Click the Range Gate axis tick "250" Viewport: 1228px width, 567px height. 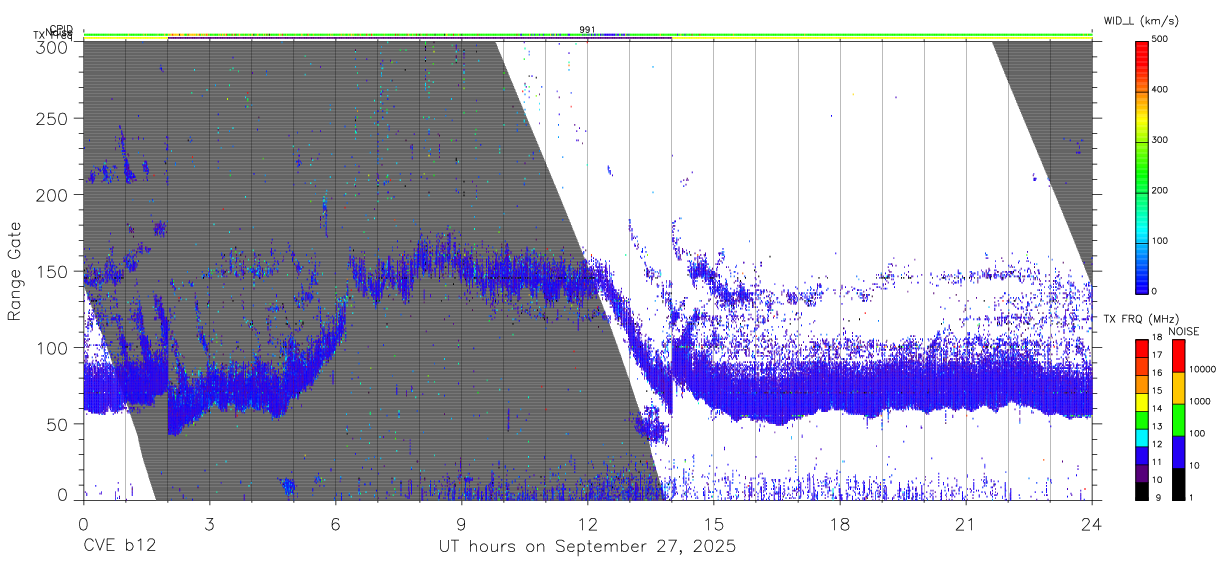coord(53,119)
